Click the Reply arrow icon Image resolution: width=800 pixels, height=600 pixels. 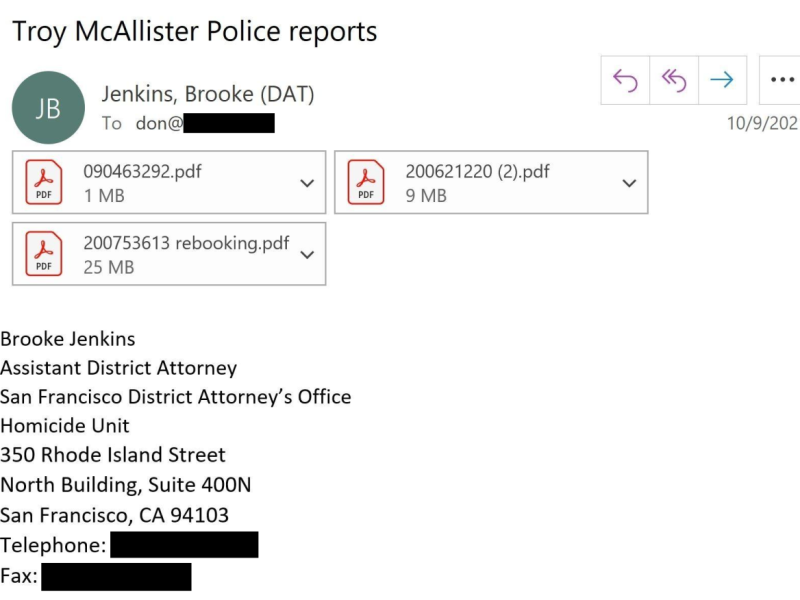[625, 81]
